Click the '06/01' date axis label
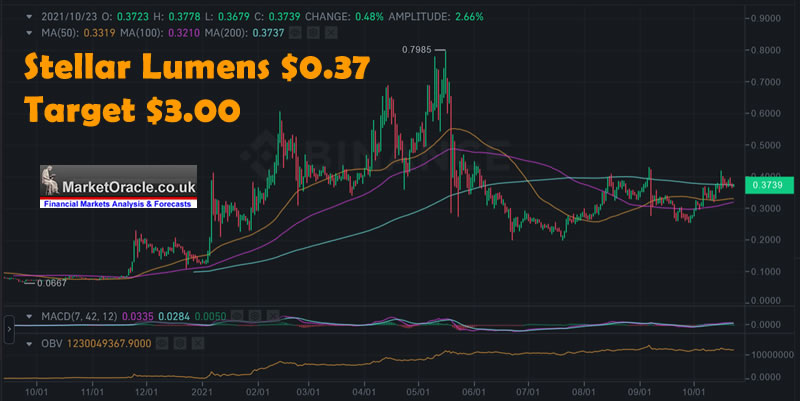The image size is (800, 401). tap(474, 392)
